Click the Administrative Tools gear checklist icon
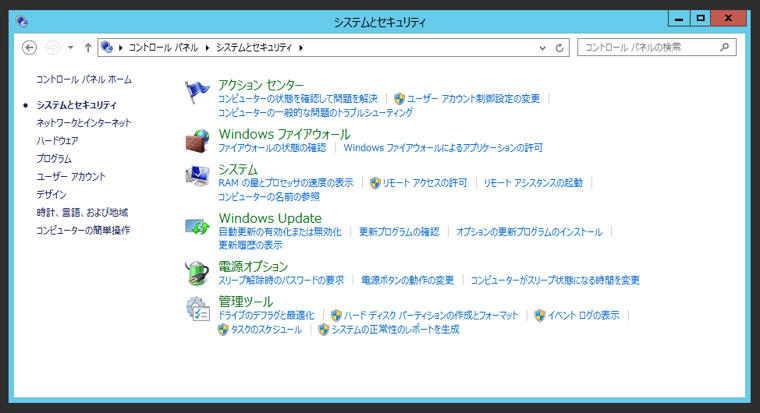The image size is (760, 413). pos(198,309)
